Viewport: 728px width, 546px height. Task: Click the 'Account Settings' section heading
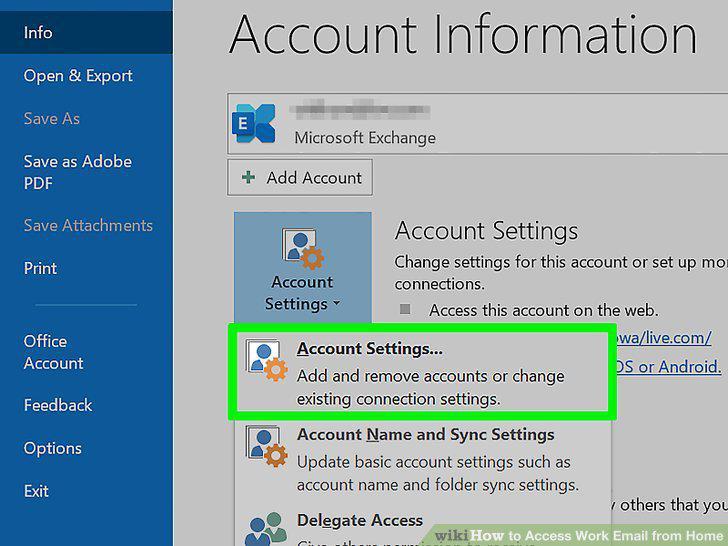click(x=486, y=231)
